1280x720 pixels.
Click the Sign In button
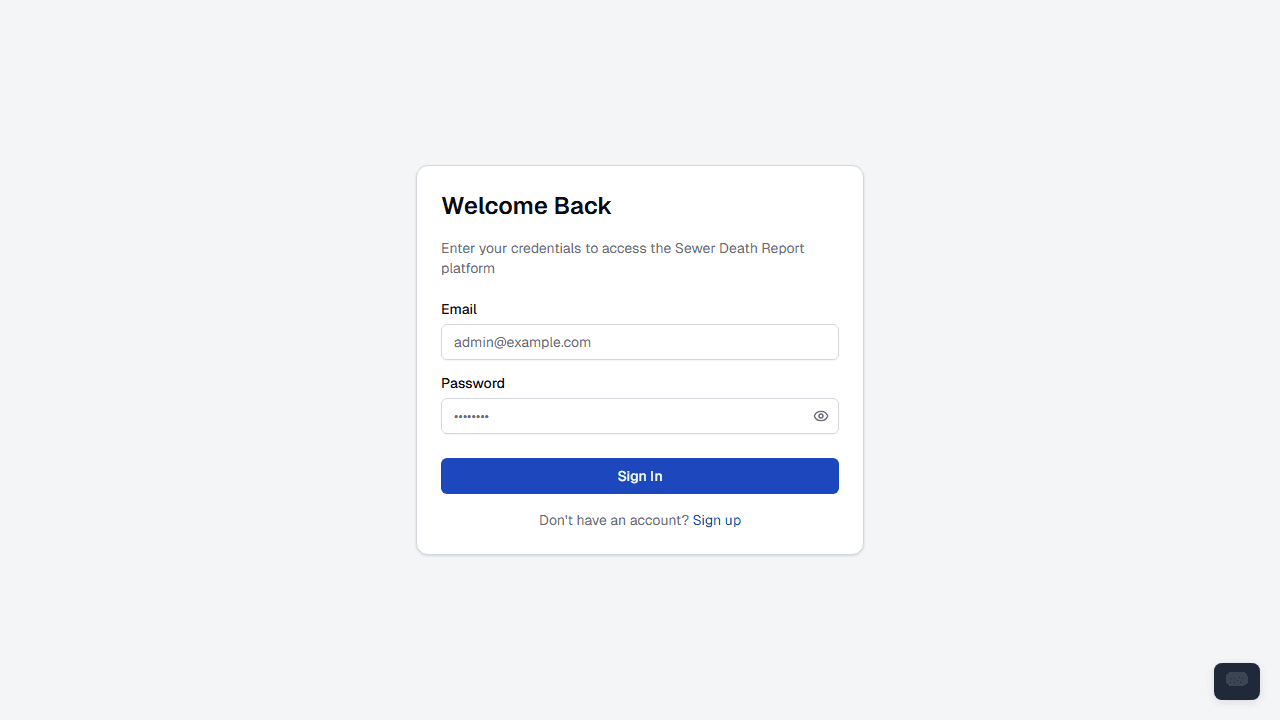coord(640,476)
